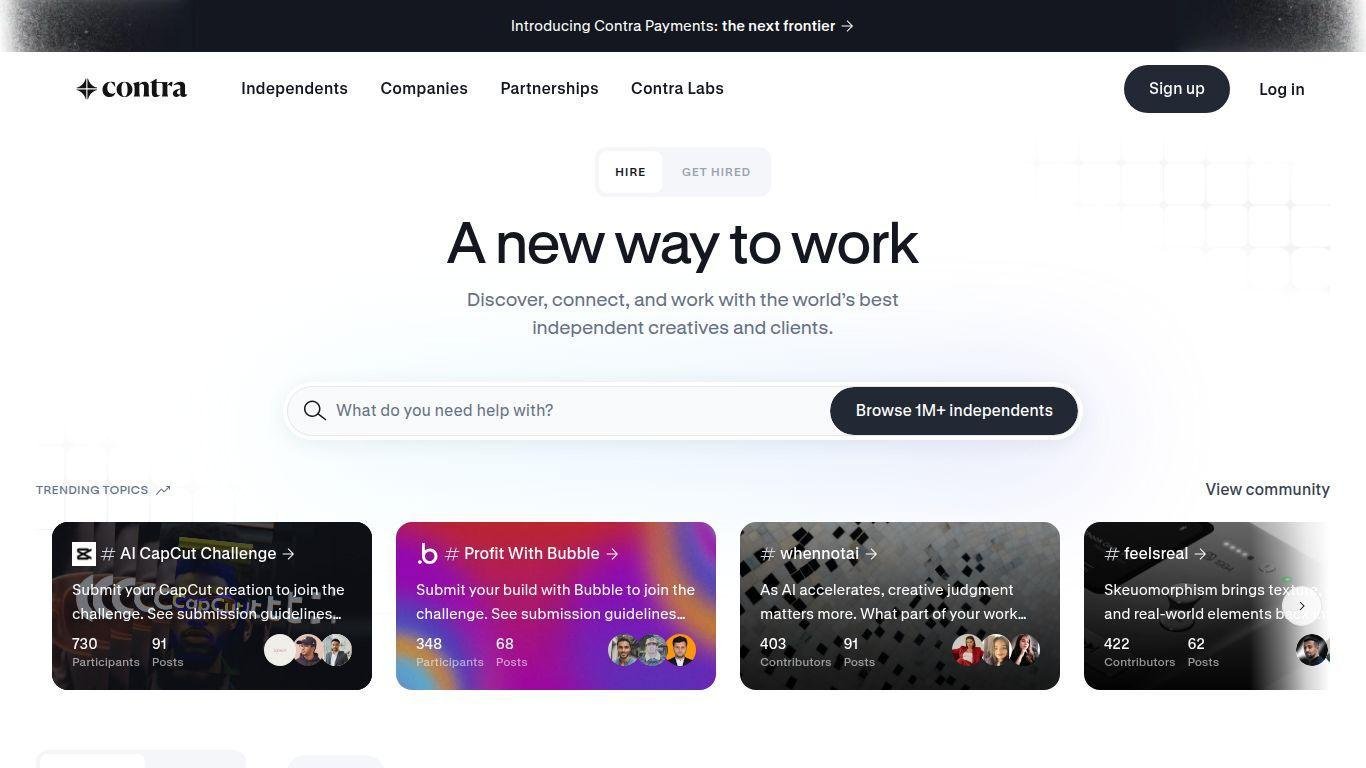
Task: Open the Partnerships nav menu
Action: click(x=549, y=89)
